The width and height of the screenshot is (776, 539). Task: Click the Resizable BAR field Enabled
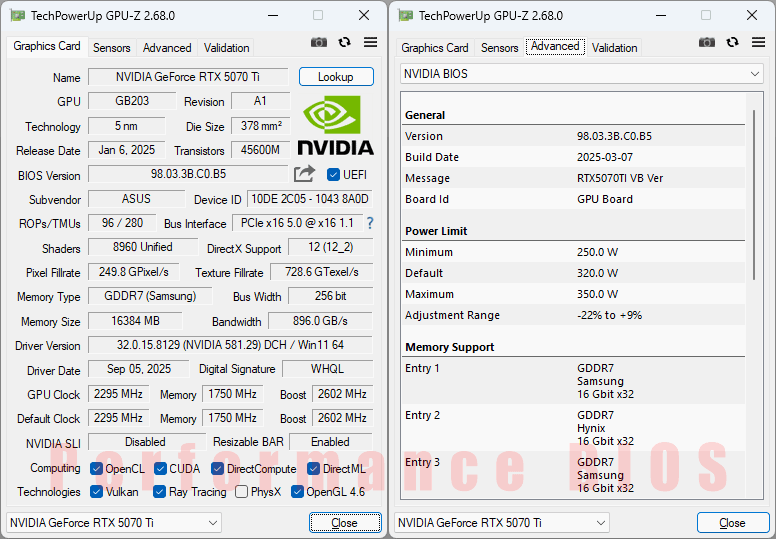pyautogui.click(x=331, y=442)
